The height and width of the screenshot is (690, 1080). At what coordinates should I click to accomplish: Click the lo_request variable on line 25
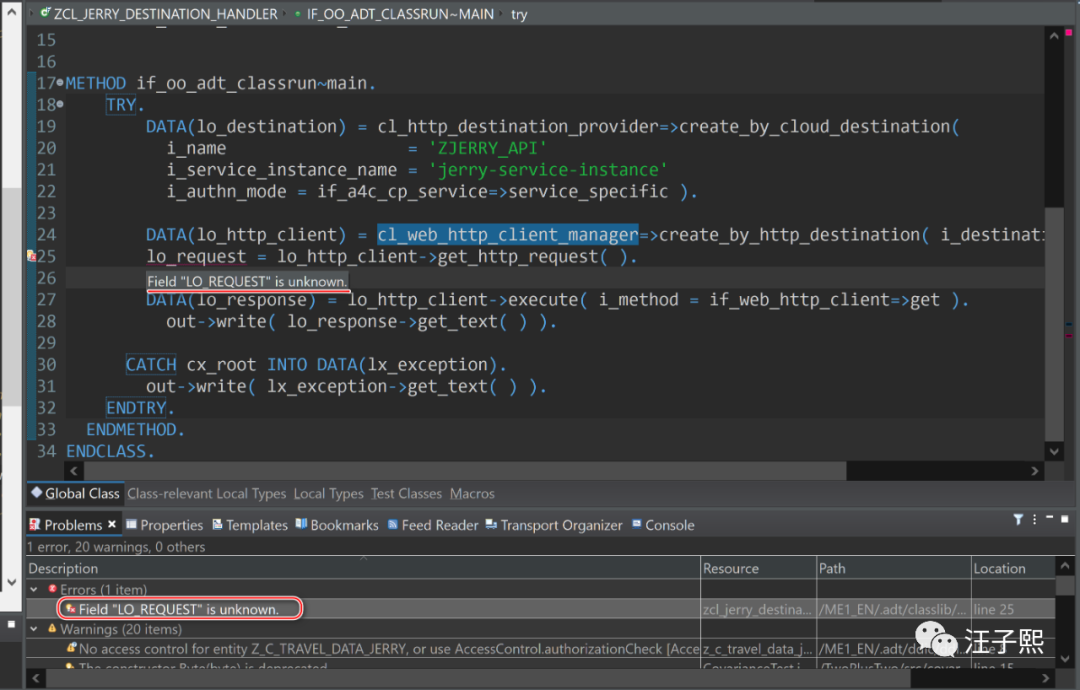196,256
